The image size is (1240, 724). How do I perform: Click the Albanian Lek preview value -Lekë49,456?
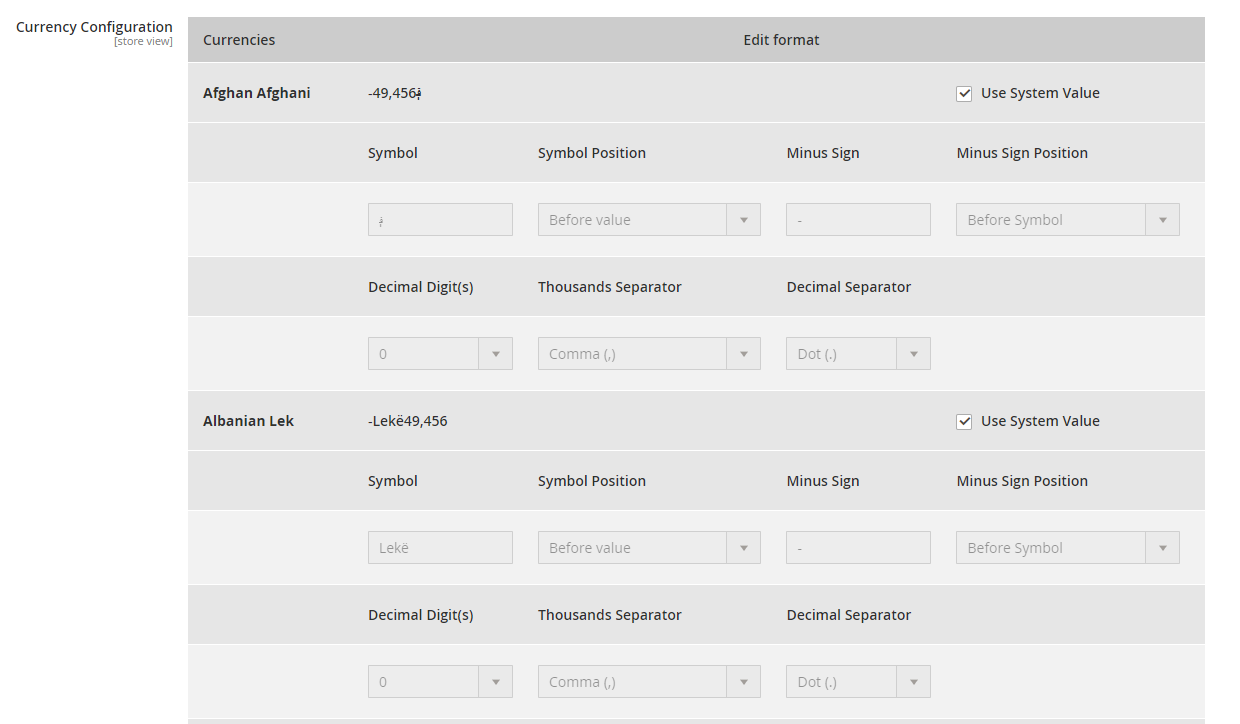click(x=408, y=421)
